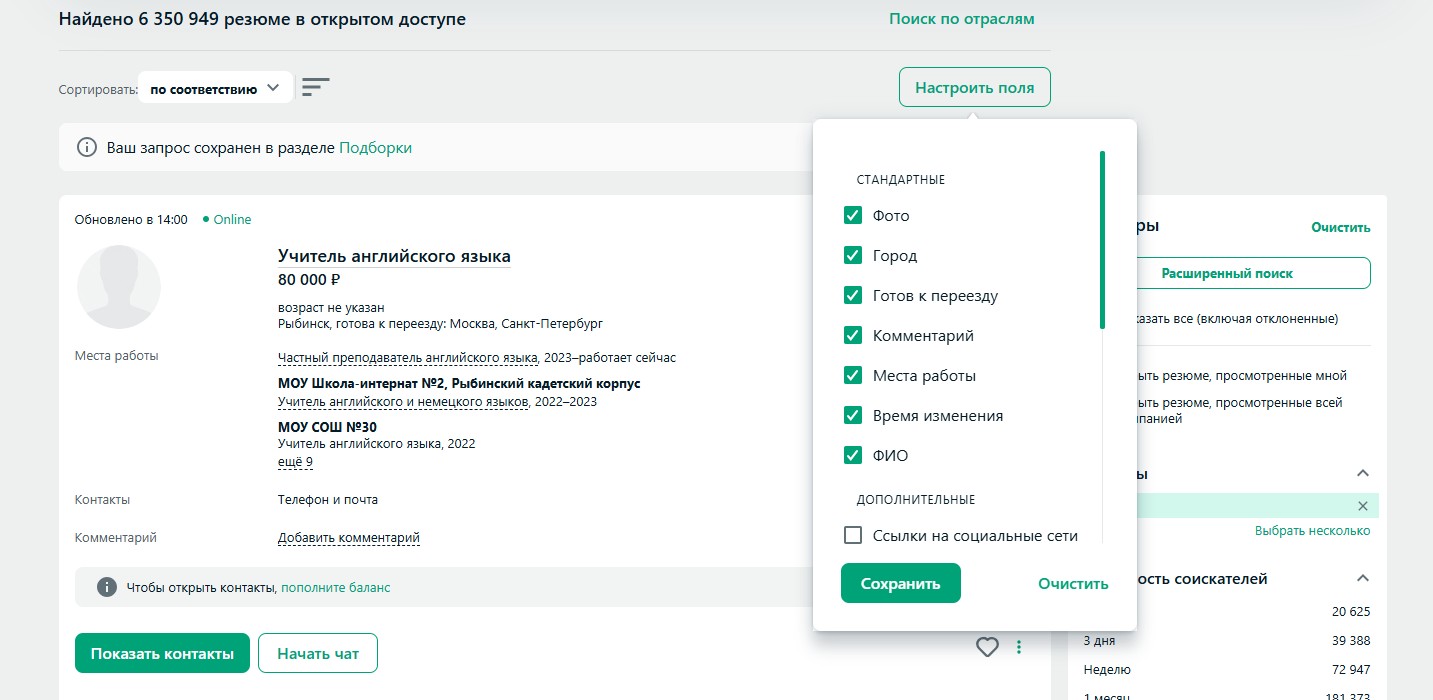Click the info icon near saved query notice
This screenshot has height=700, width=1433.
(87, 148)
